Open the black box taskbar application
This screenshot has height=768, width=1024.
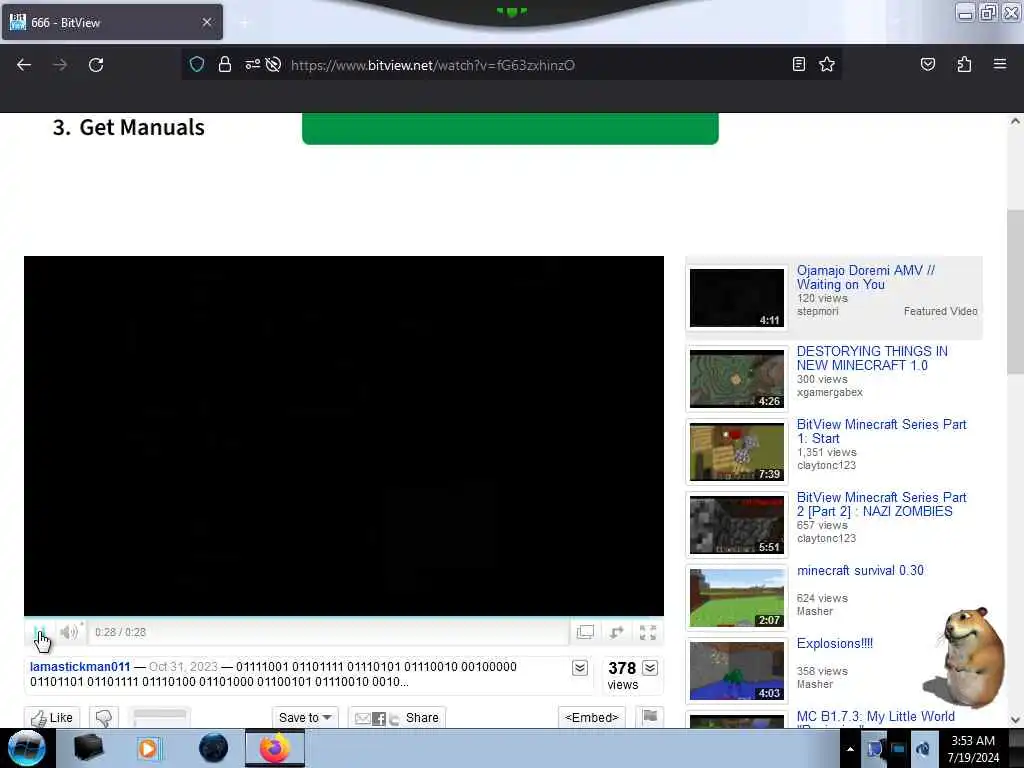point(88,748)
